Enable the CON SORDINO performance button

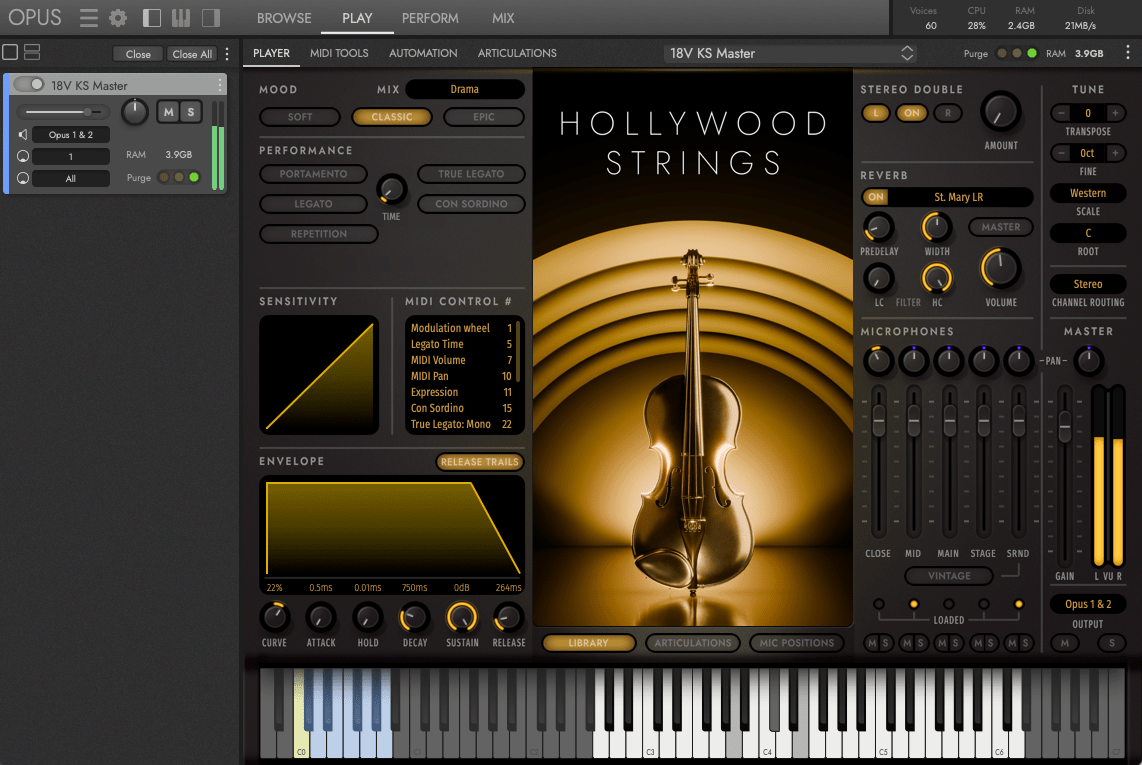471,204
